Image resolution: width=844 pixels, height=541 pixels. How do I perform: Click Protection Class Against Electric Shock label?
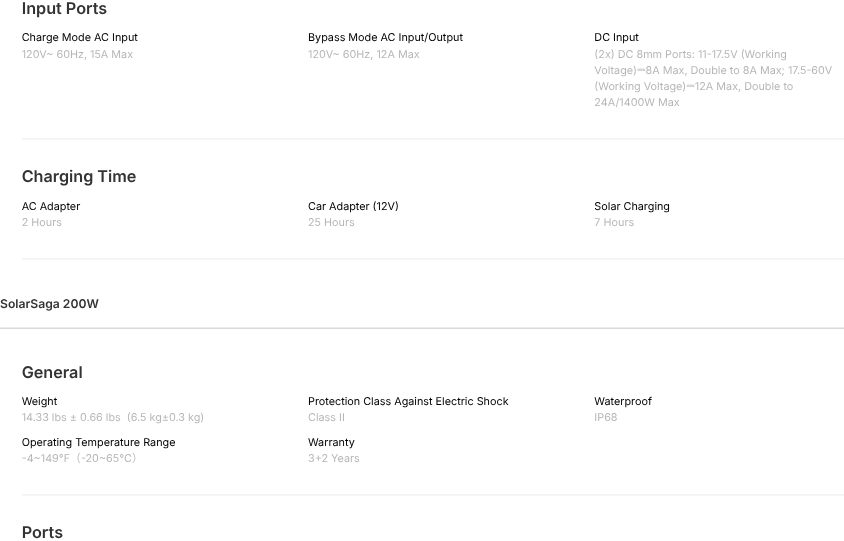pyautogui.click(x=408, y=401)
